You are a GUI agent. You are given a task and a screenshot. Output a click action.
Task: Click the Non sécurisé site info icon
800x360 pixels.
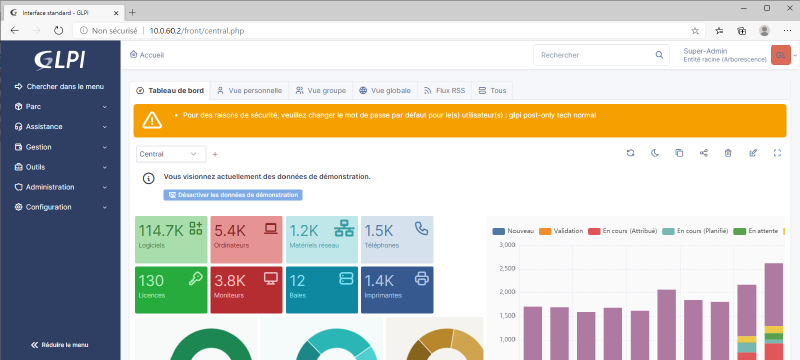84,31
